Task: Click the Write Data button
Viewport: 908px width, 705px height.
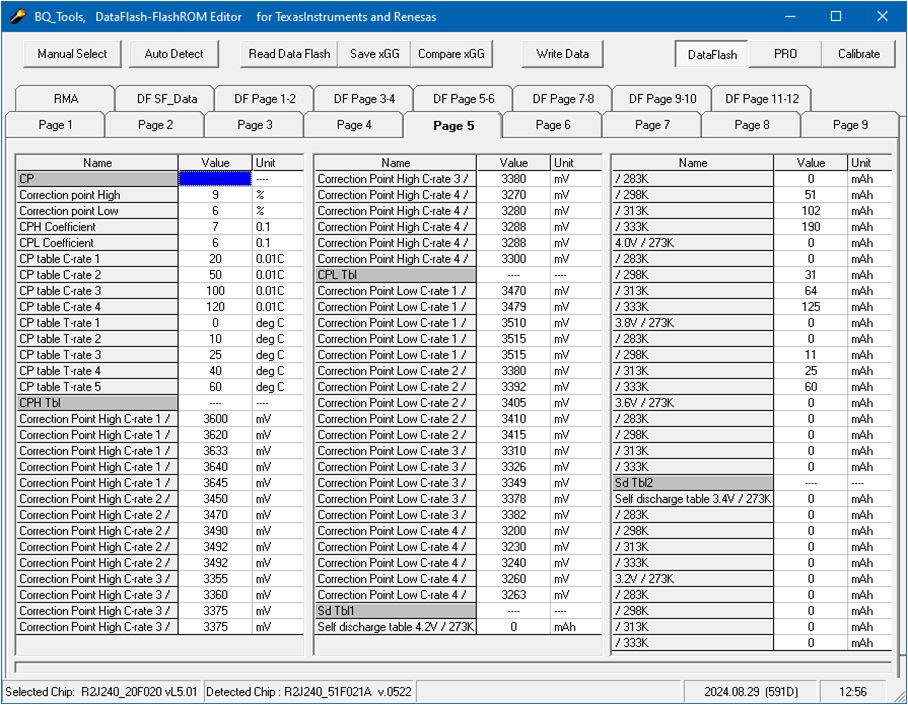Action: pyautogui.click(x=562, y=54)
